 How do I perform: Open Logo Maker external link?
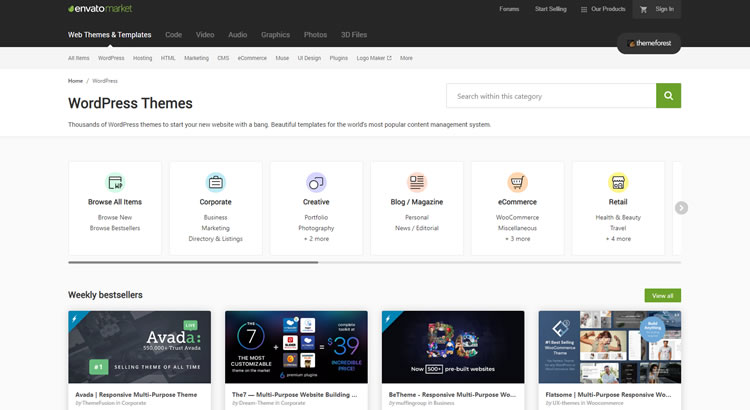374,58
